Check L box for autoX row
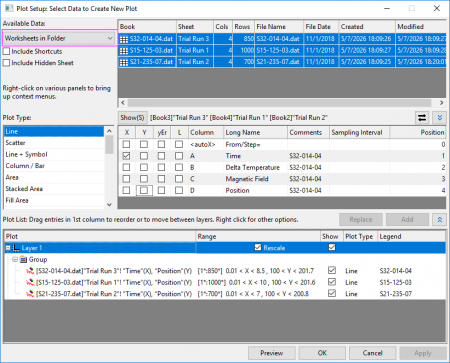 click(x=179, y=144)
